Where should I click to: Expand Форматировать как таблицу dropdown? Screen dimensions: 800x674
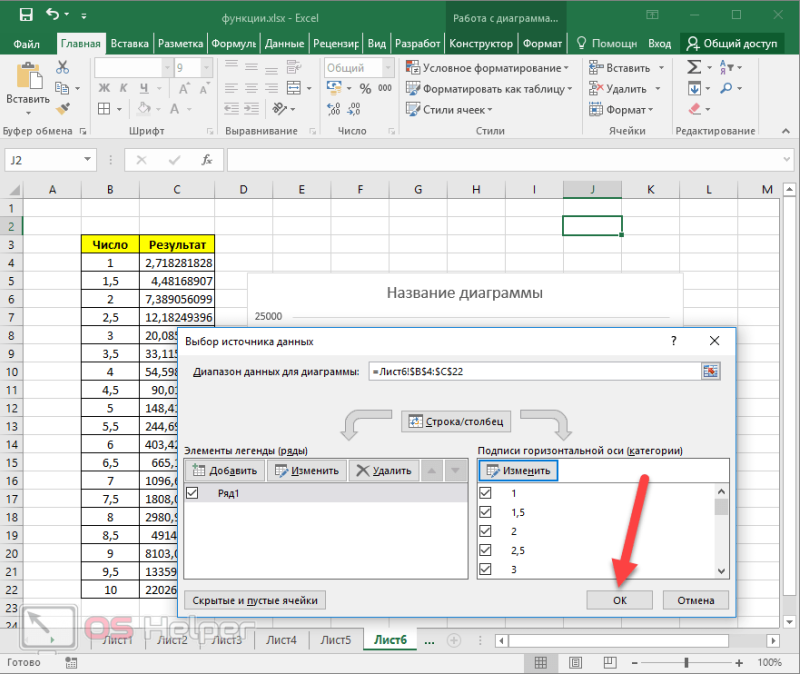coord(569,89)
